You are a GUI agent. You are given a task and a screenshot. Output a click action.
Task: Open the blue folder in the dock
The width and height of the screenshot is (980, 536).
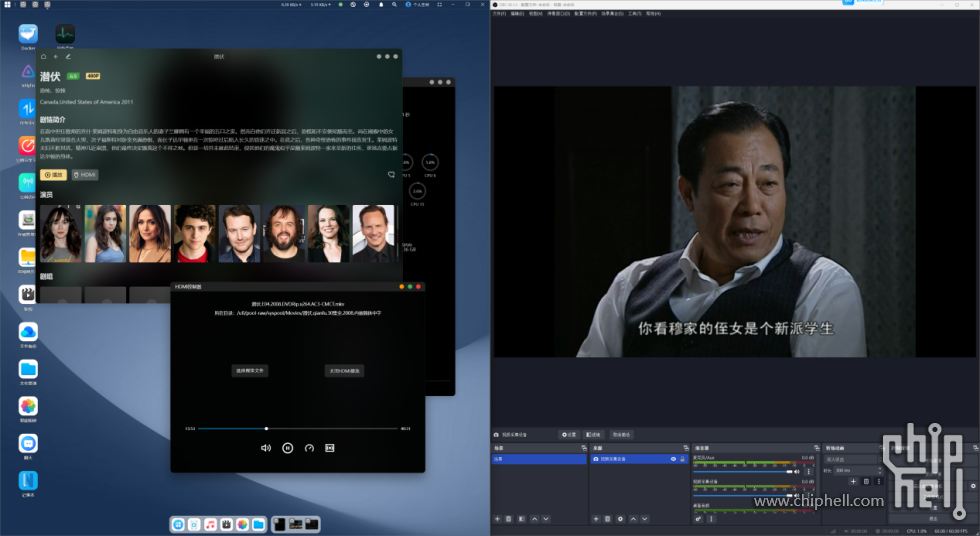(258, 524)
